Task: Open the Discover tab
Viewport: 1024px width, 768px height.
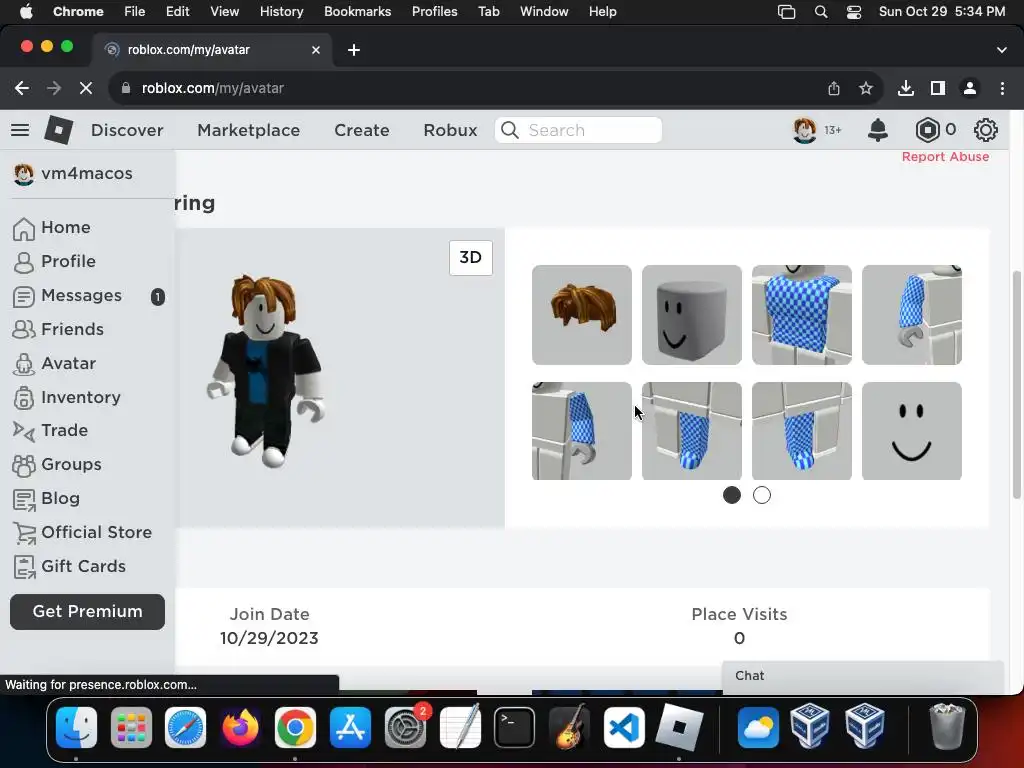Action: 127,130
